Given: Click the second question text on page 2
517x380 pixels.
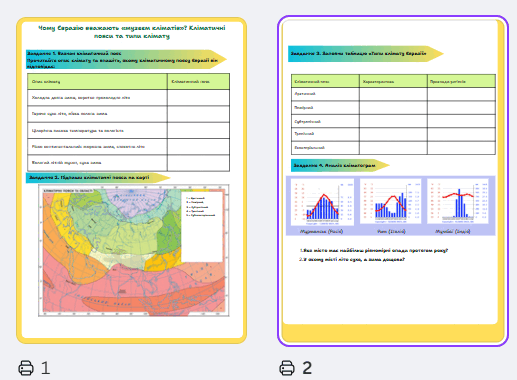Looking at the screenshot, I should (352, 259).
